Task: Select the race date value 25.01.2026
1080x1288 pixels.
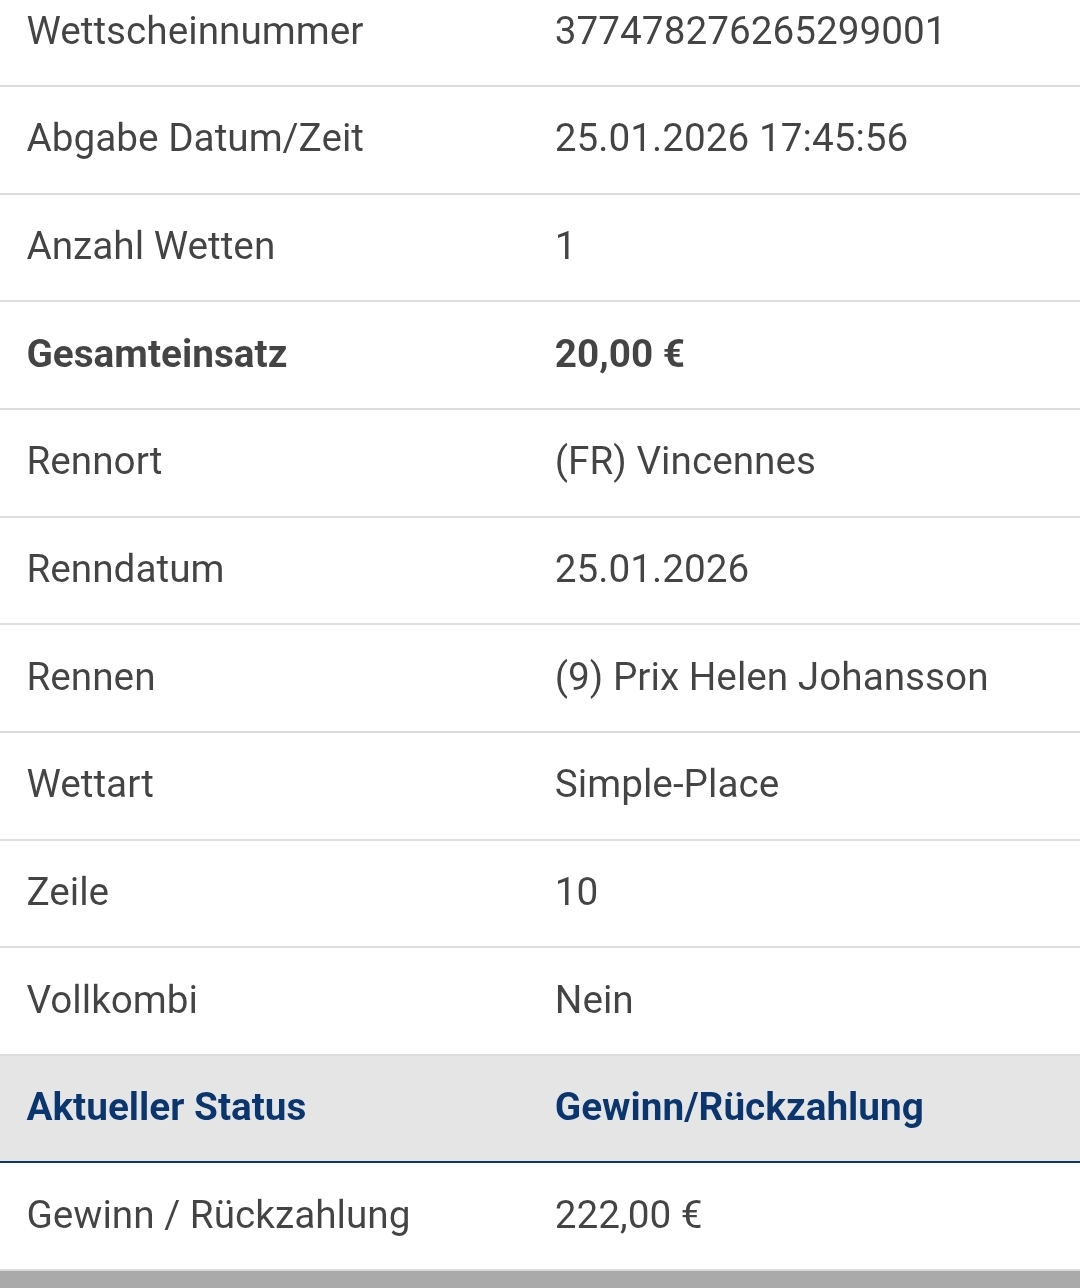Action: pyautogui.click(x=651, y=569)
